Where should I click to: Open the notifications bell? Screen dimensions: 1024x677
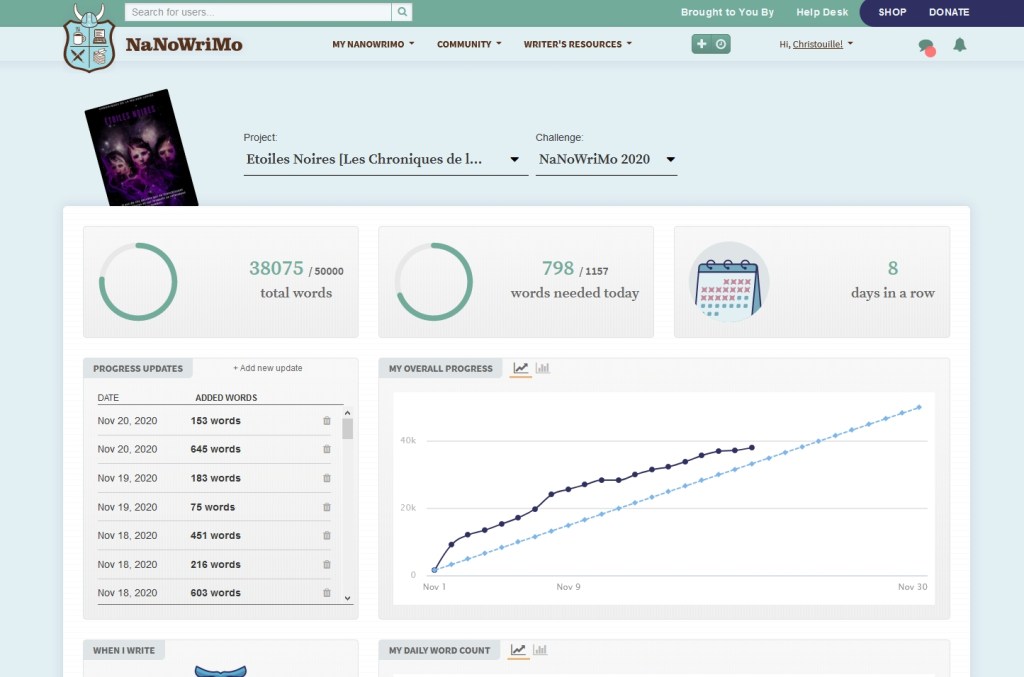(960, 45)
